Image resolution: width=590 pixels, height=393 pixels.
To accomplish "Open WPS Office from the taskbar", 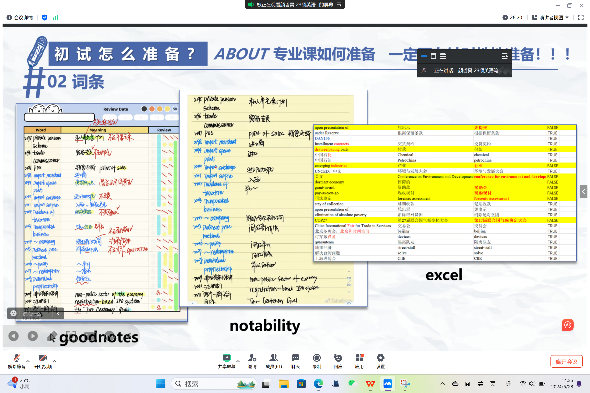I will 370,384.
